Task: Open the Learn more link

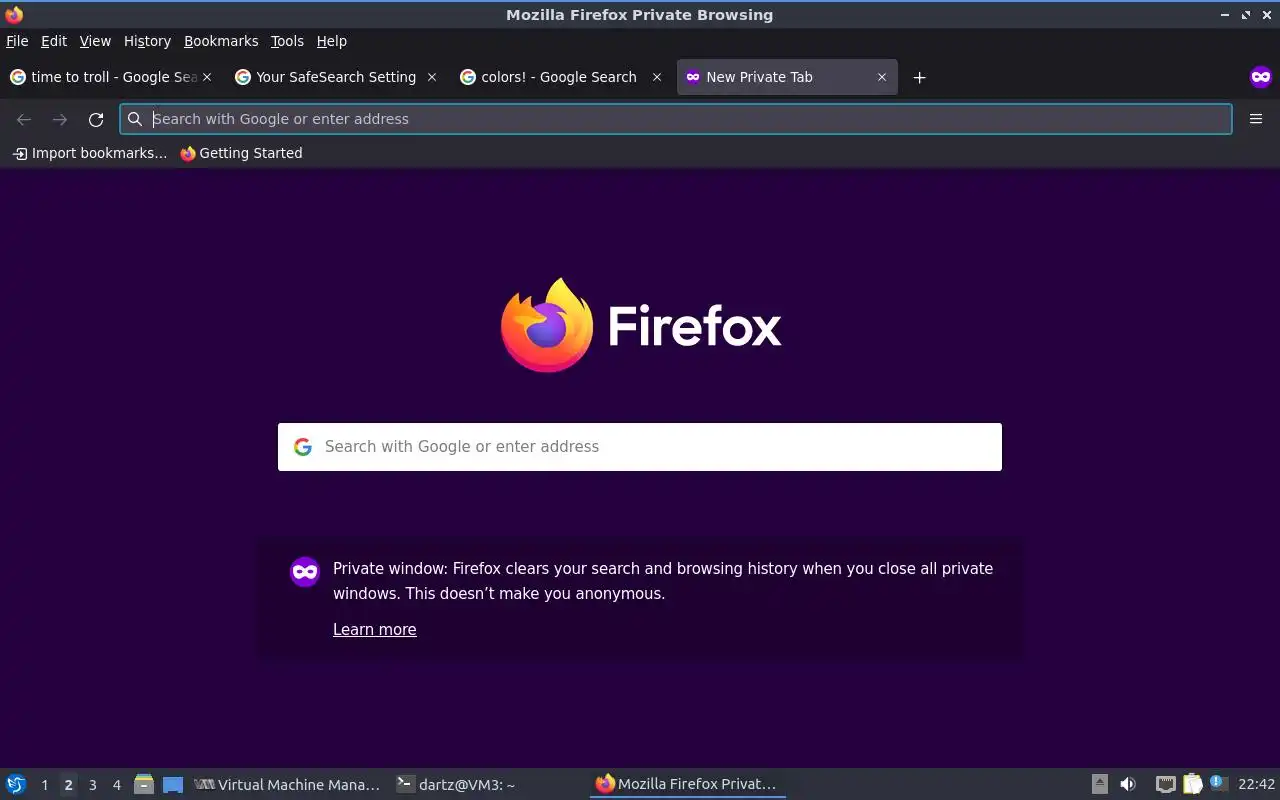Action: tap(375, 629)
